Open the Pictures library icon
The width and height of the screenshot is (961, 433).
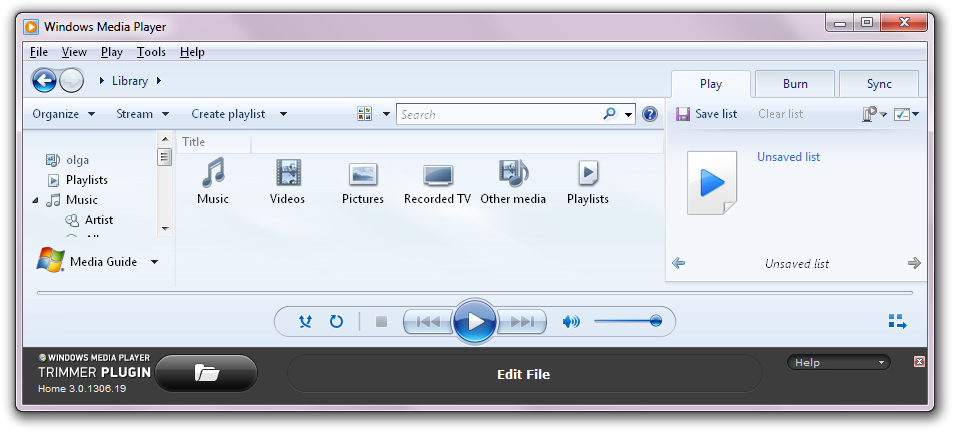pyautogui.click(x=363, y=175)
